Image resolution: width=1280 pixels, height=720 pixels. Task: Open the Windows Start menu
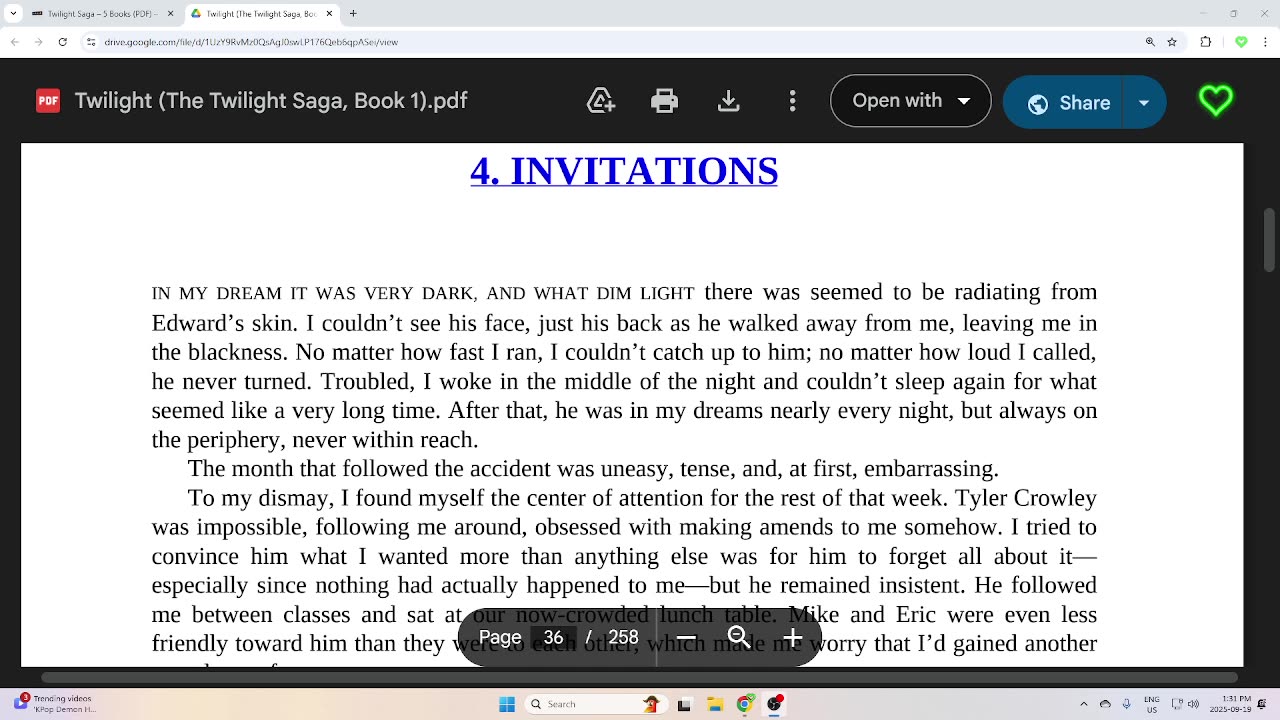click(507, 704)
